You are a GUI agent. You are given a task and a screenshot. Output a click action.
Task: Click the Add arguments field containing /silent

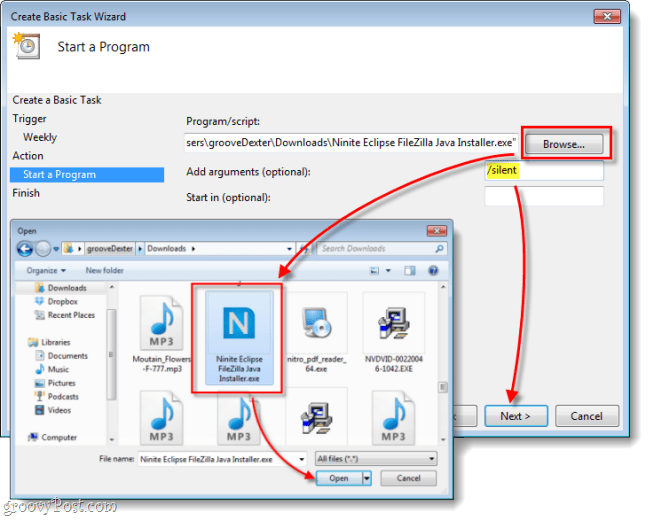point(544,170)
